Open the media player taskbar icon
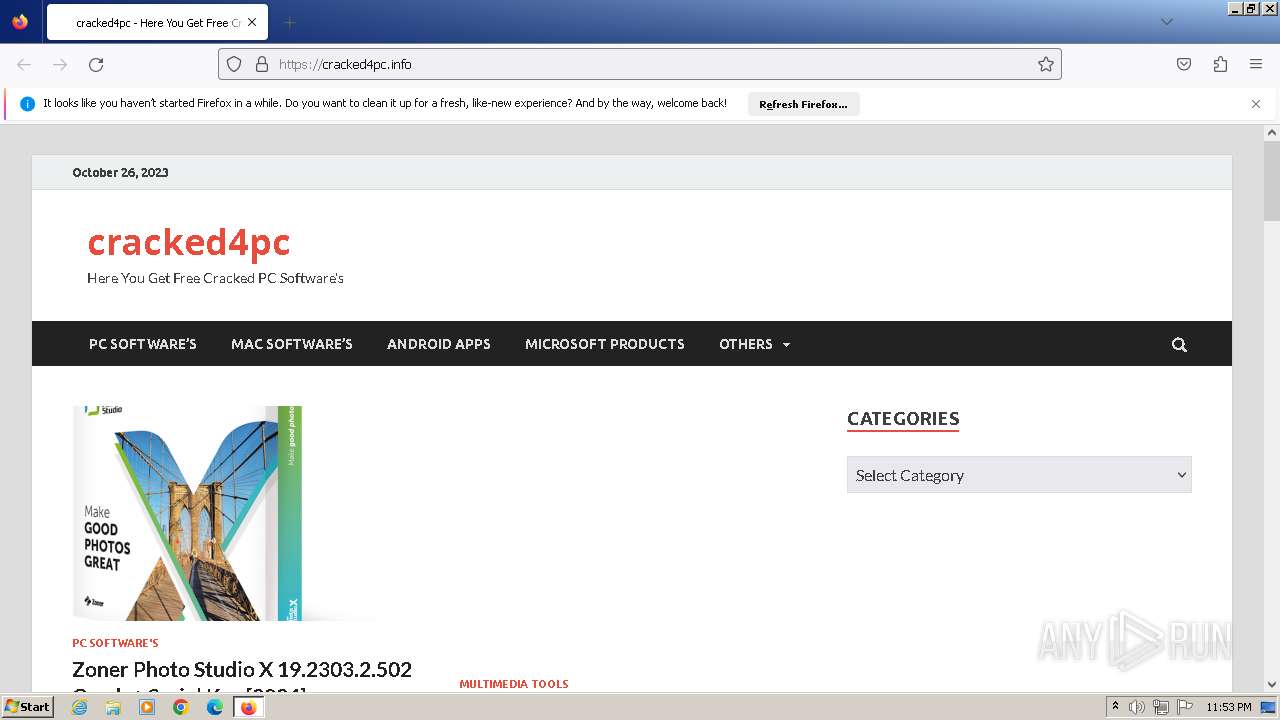This screenshot has width=1280, height=720. point(147,707)
